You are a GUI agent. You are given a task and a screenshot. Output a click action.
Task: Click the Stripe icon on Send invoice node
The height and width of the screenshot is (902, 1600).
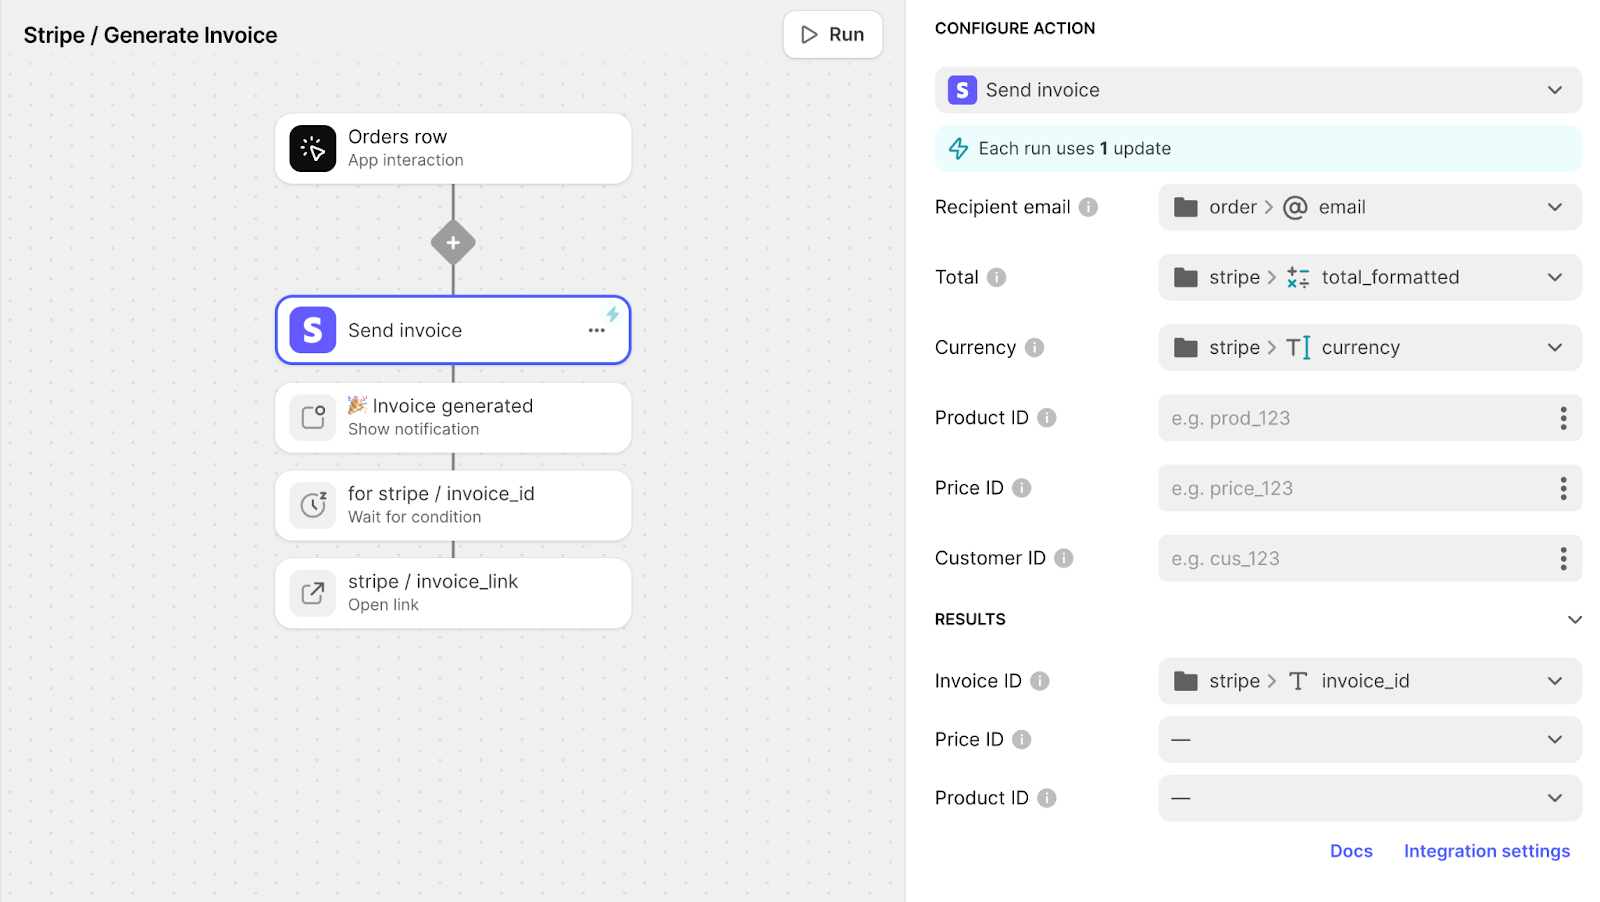(x=313, y=330)
